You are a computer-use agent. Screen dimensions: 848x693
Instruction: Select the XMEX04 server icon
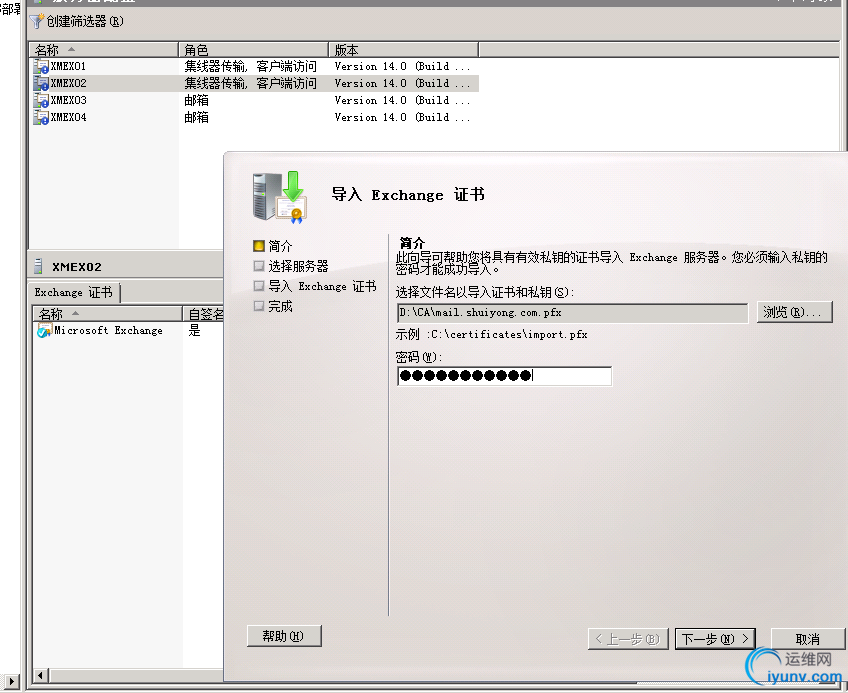tap(40, 117)
